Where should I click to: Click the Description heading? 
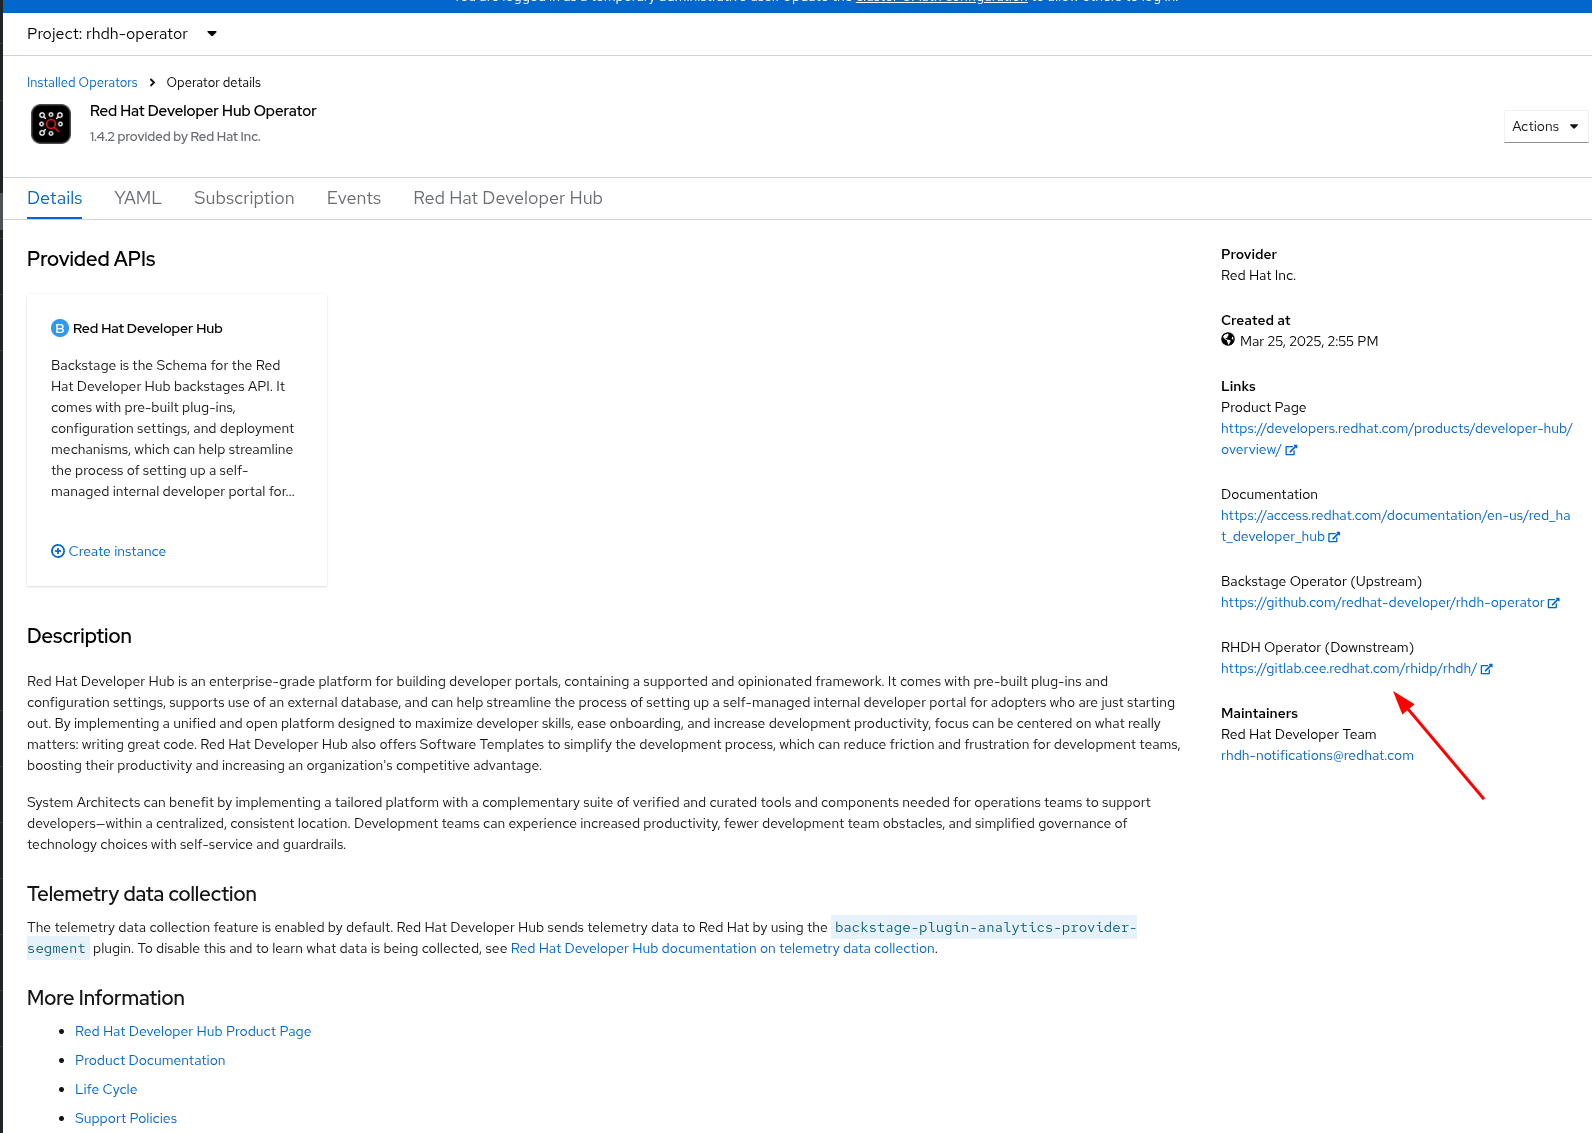(x=79, y=636)
